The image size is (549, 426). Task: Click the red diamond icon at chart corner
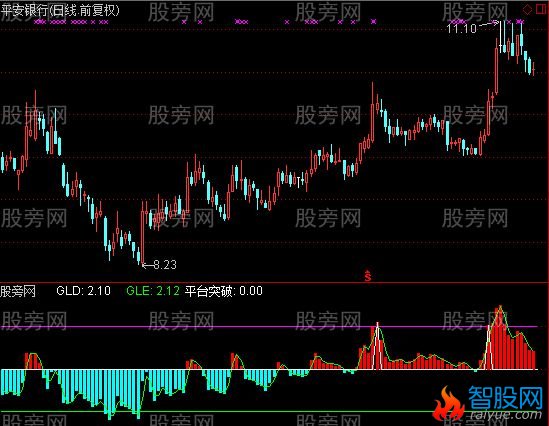527,9
